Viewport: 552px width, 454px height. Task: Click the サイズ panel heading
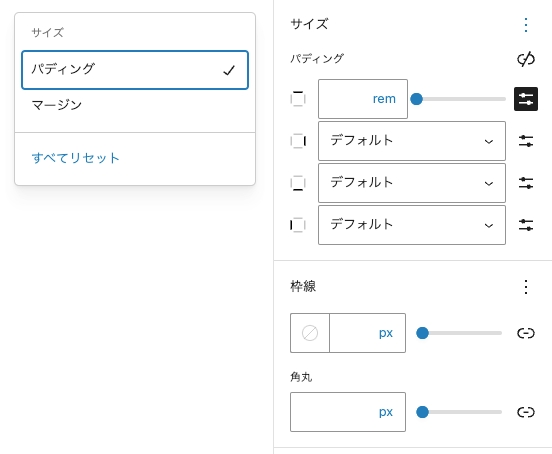(x=309, y=24)
